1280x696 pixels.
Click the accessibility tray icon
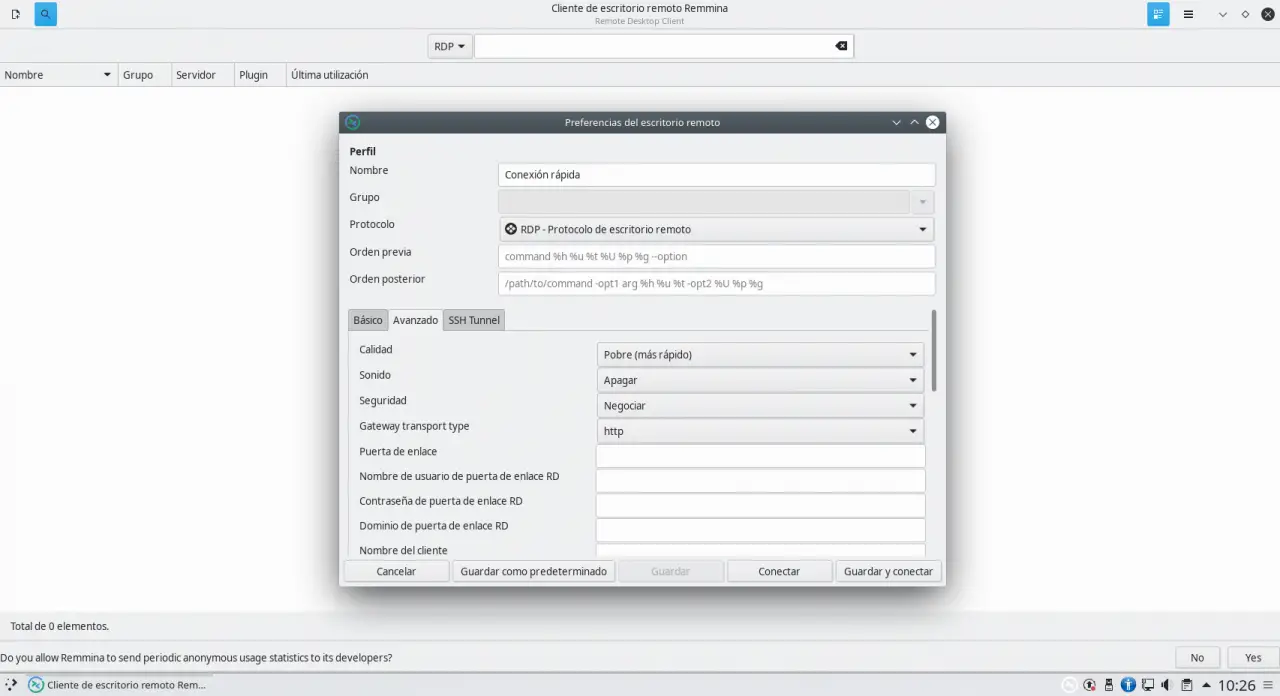(1128, 685)
